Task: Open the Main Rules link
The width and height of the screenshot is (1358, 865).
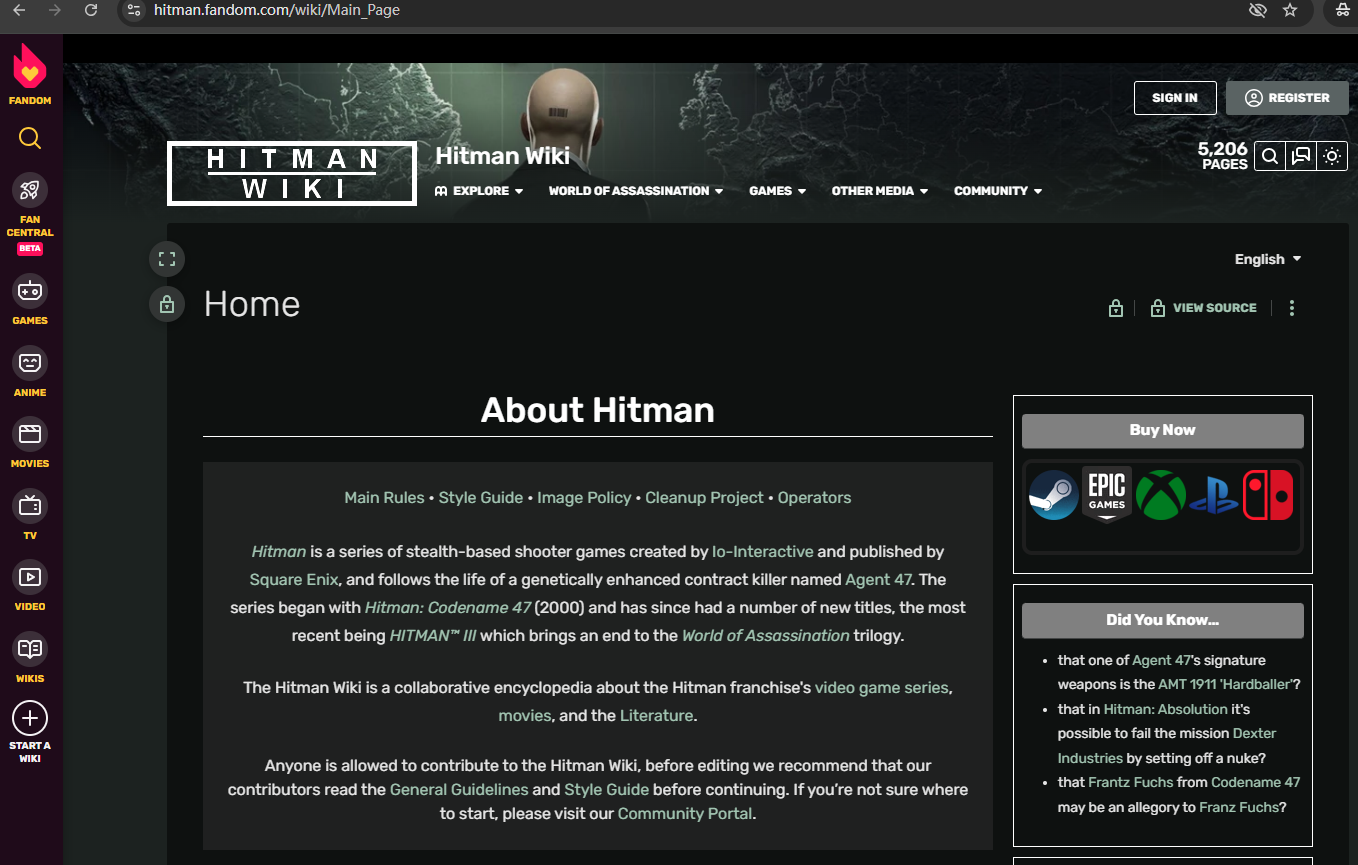Action: (x=384, y=497)
